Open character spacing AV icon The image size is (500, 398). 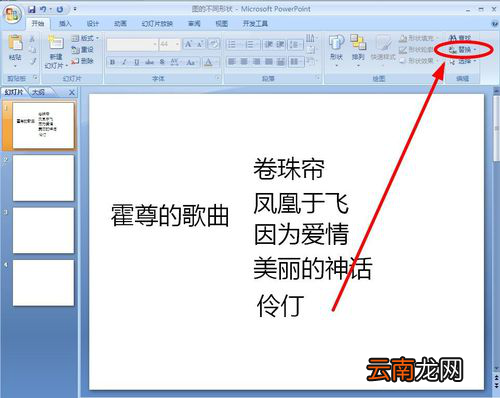tap(175, 62)
